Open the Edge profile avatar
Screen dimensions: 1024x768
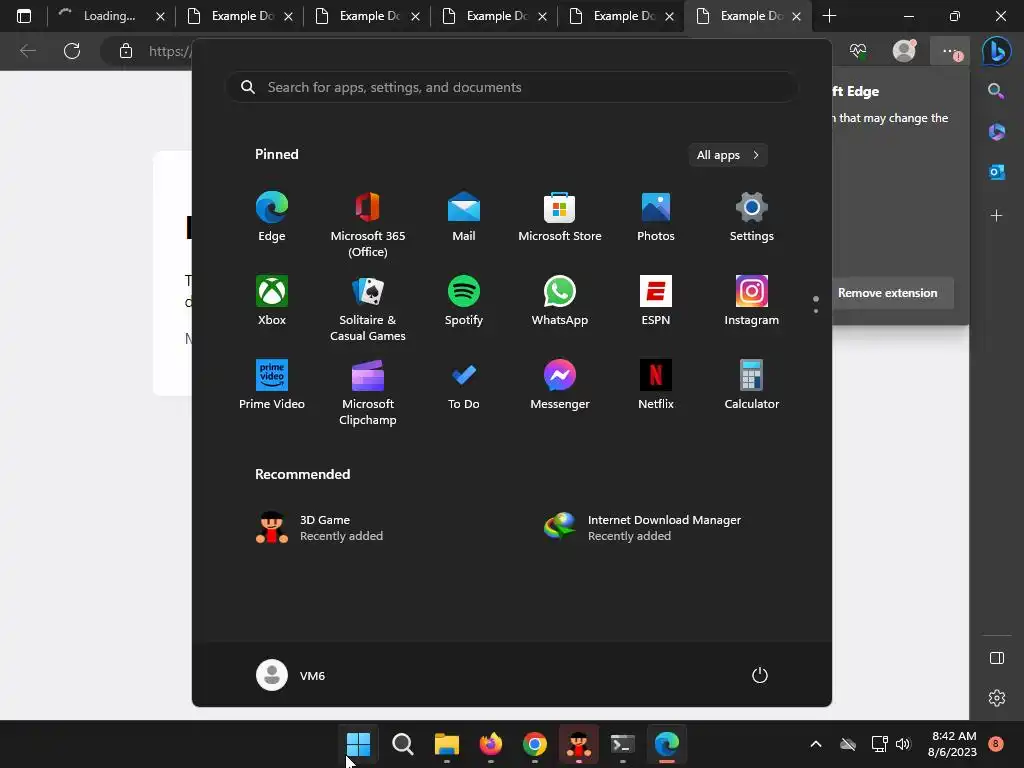pyautogui.click(x=904, y=51)
